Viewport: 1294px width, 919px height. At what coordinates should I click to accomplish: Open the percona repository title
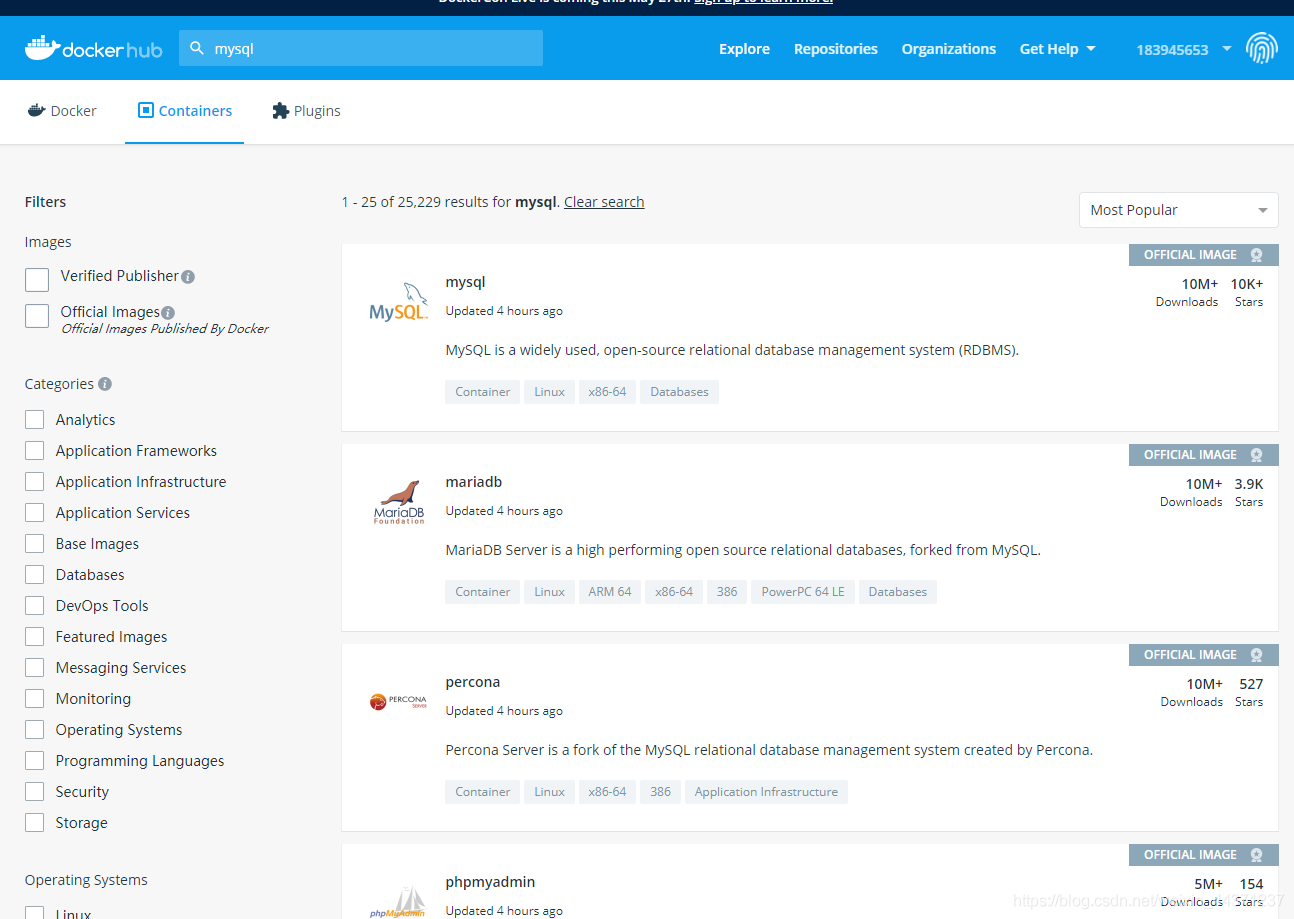(473, 682)
